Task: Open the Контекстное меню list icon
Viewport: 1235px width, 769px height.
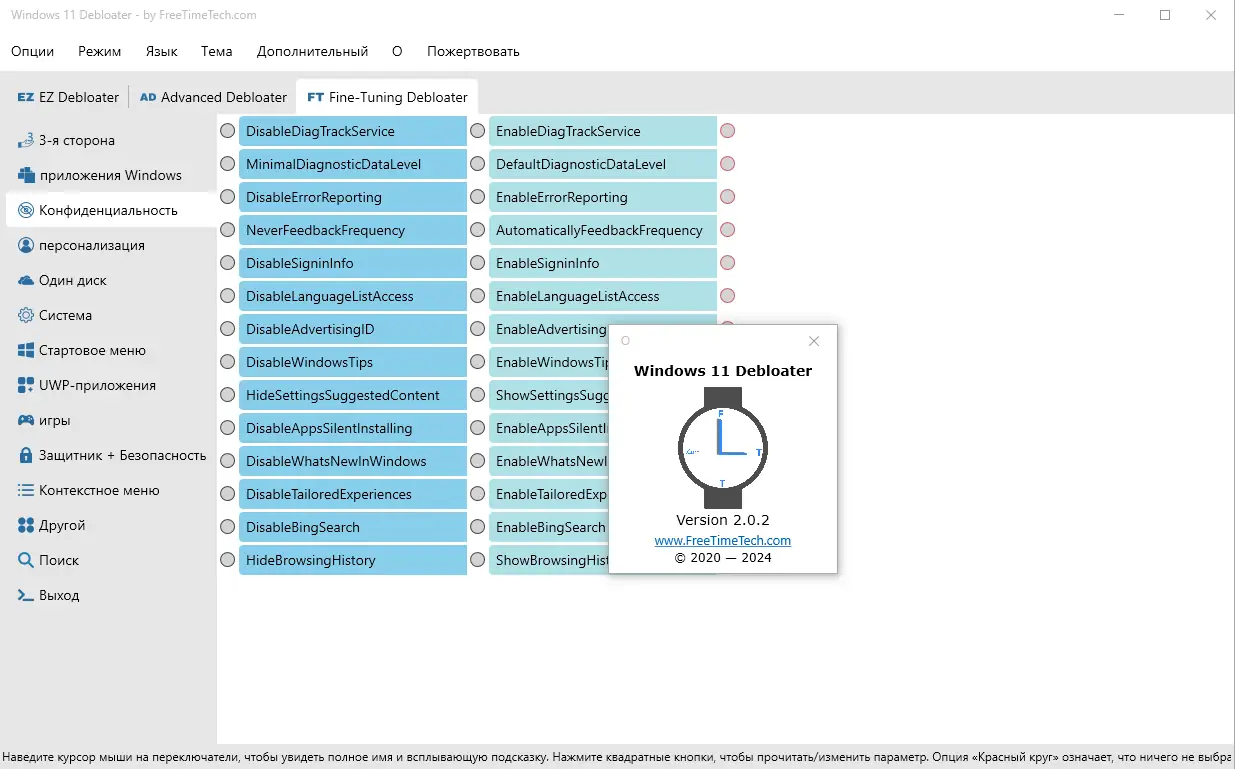Action: (x=26, y=490)
